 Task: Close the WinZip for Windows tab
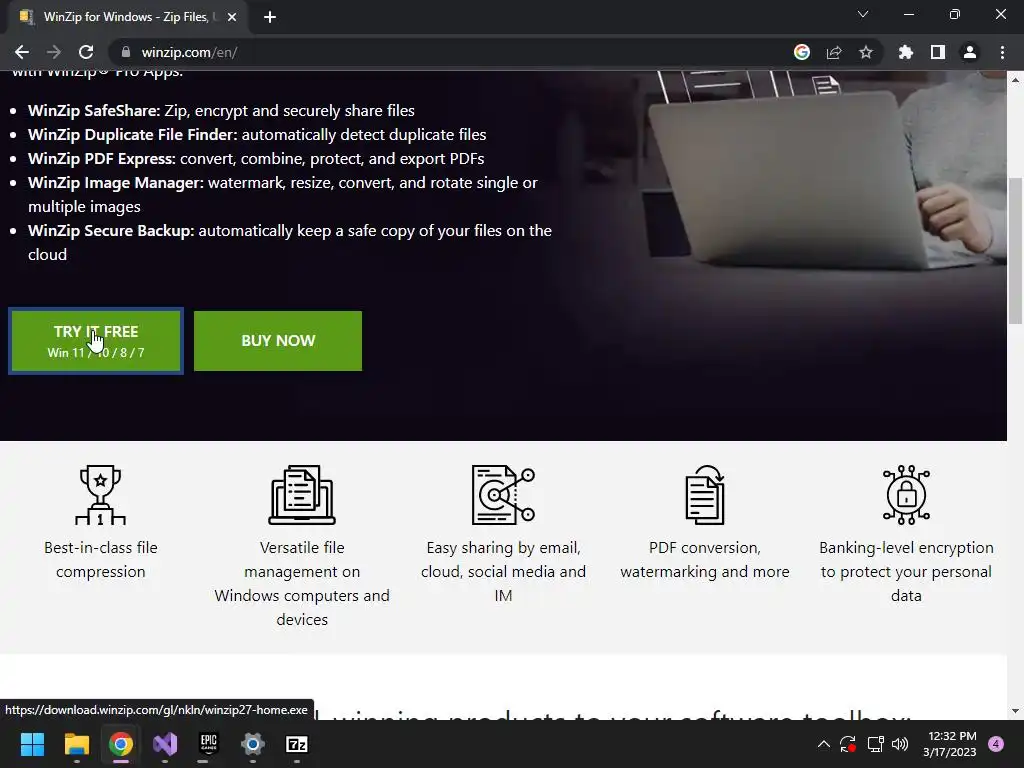click(232, 17)
